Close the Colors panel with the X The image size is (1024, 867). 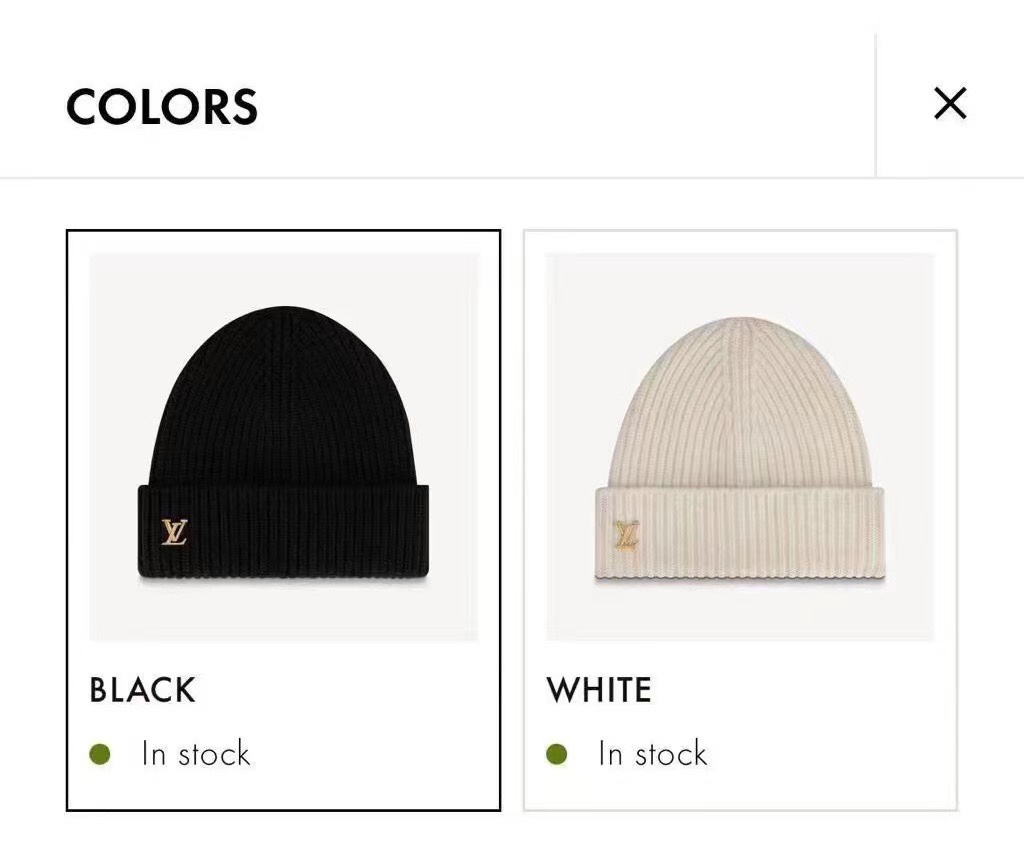949,103
